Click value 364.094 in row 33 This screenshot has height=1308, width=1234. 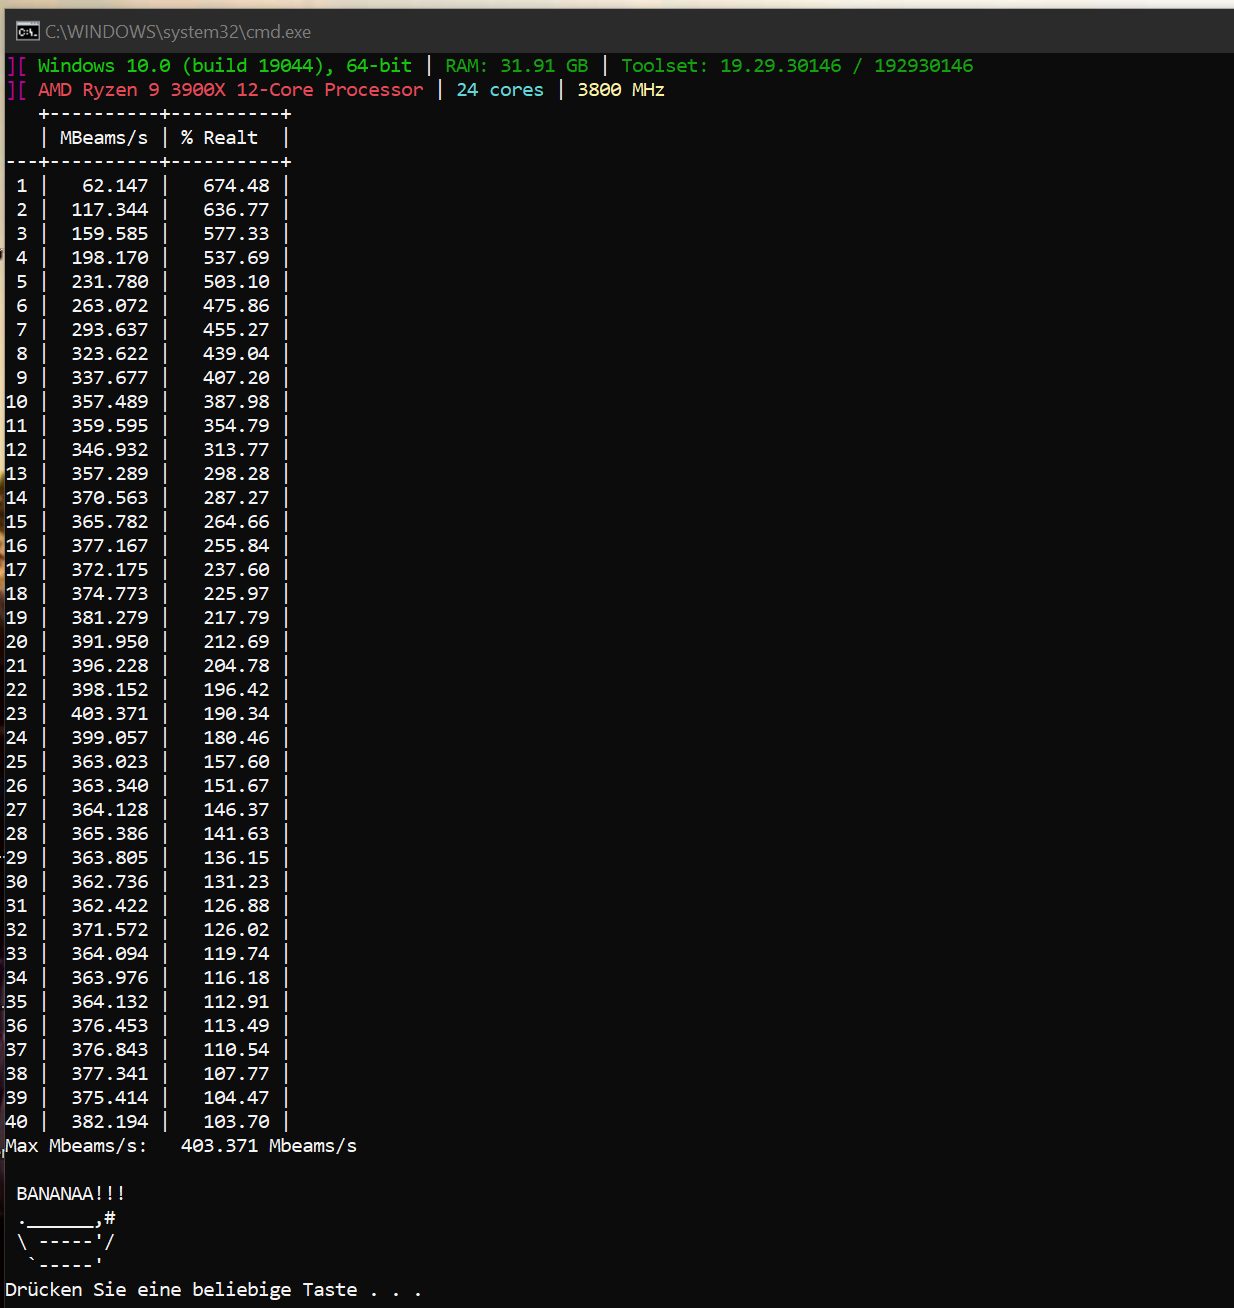click(x=110, y=954)
